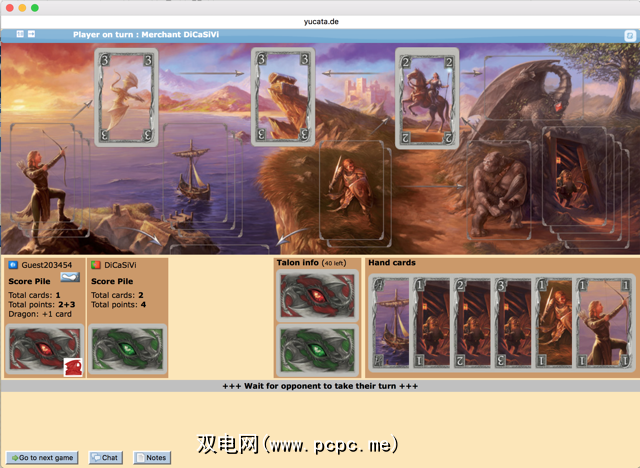Click the yucata.de window title
Viewport: 640px width, 468px height.
(321, 21)
